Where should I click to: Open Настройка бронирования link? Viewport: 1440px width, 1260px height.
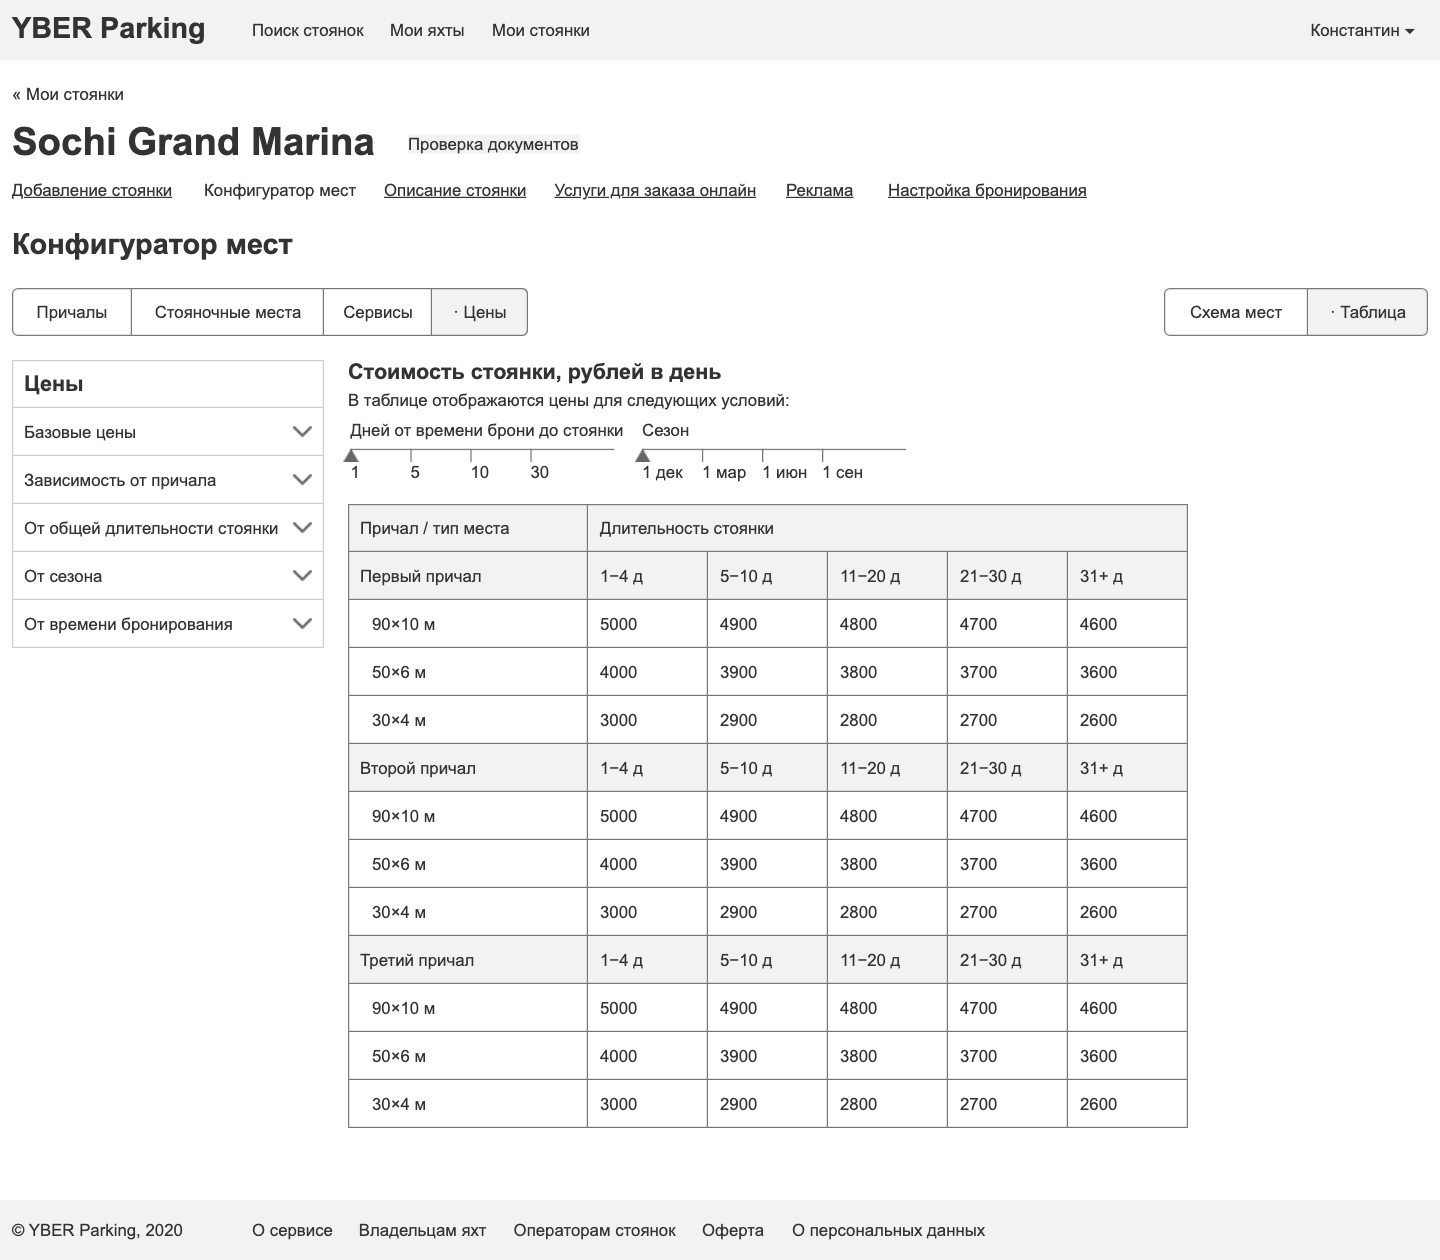987,190
